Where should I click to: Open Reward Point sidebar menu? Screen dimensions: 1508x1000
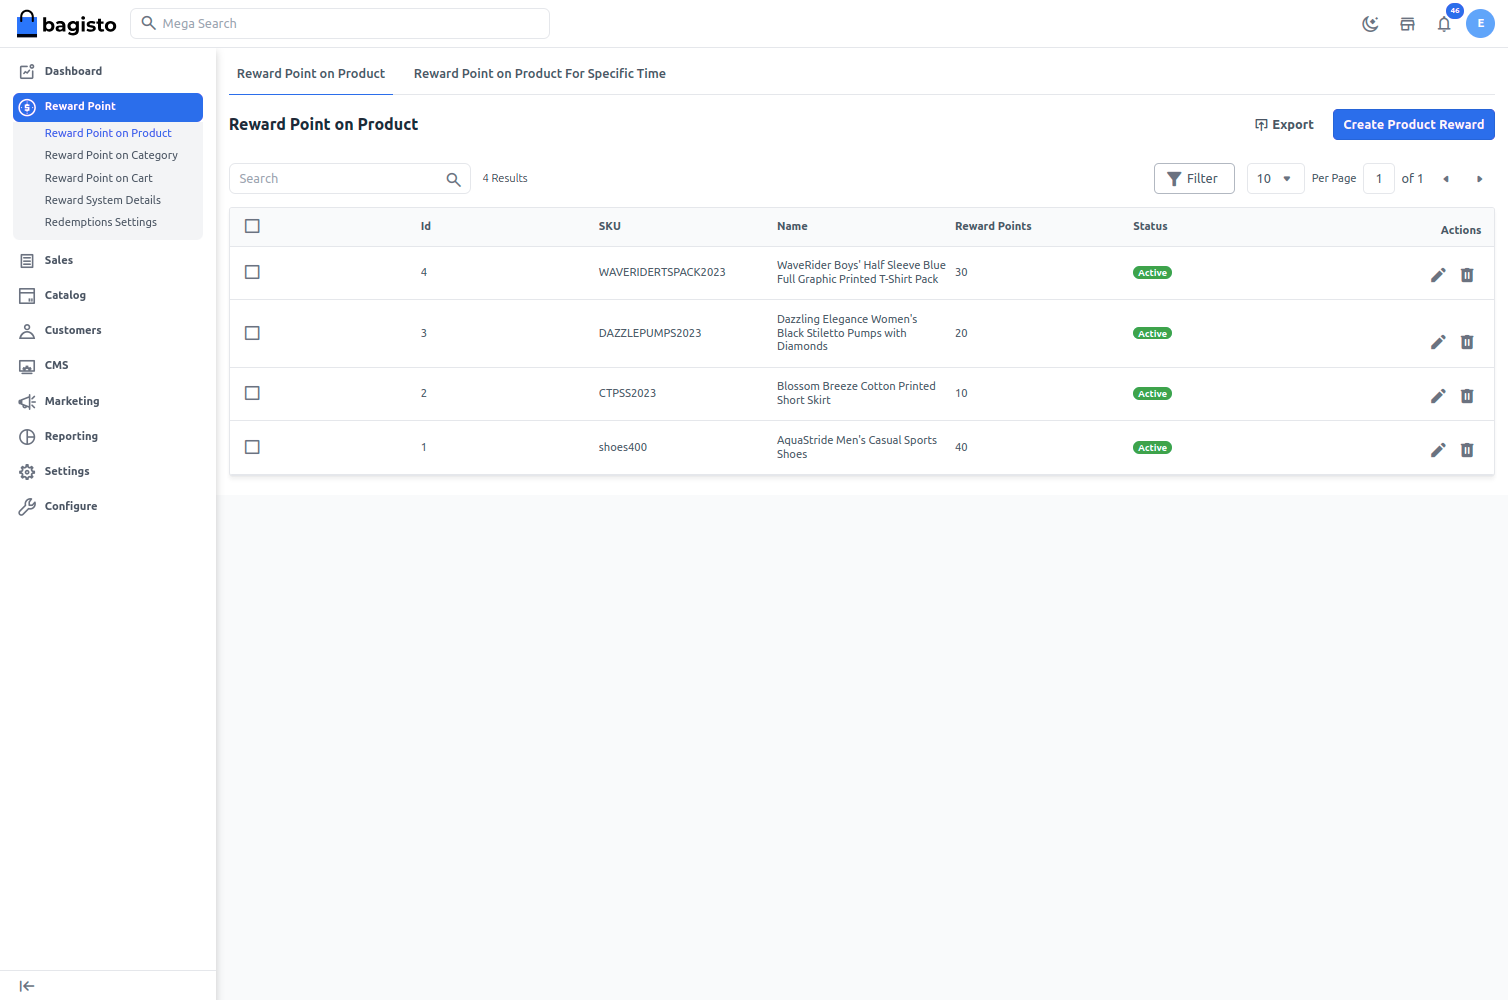(108, 106)
